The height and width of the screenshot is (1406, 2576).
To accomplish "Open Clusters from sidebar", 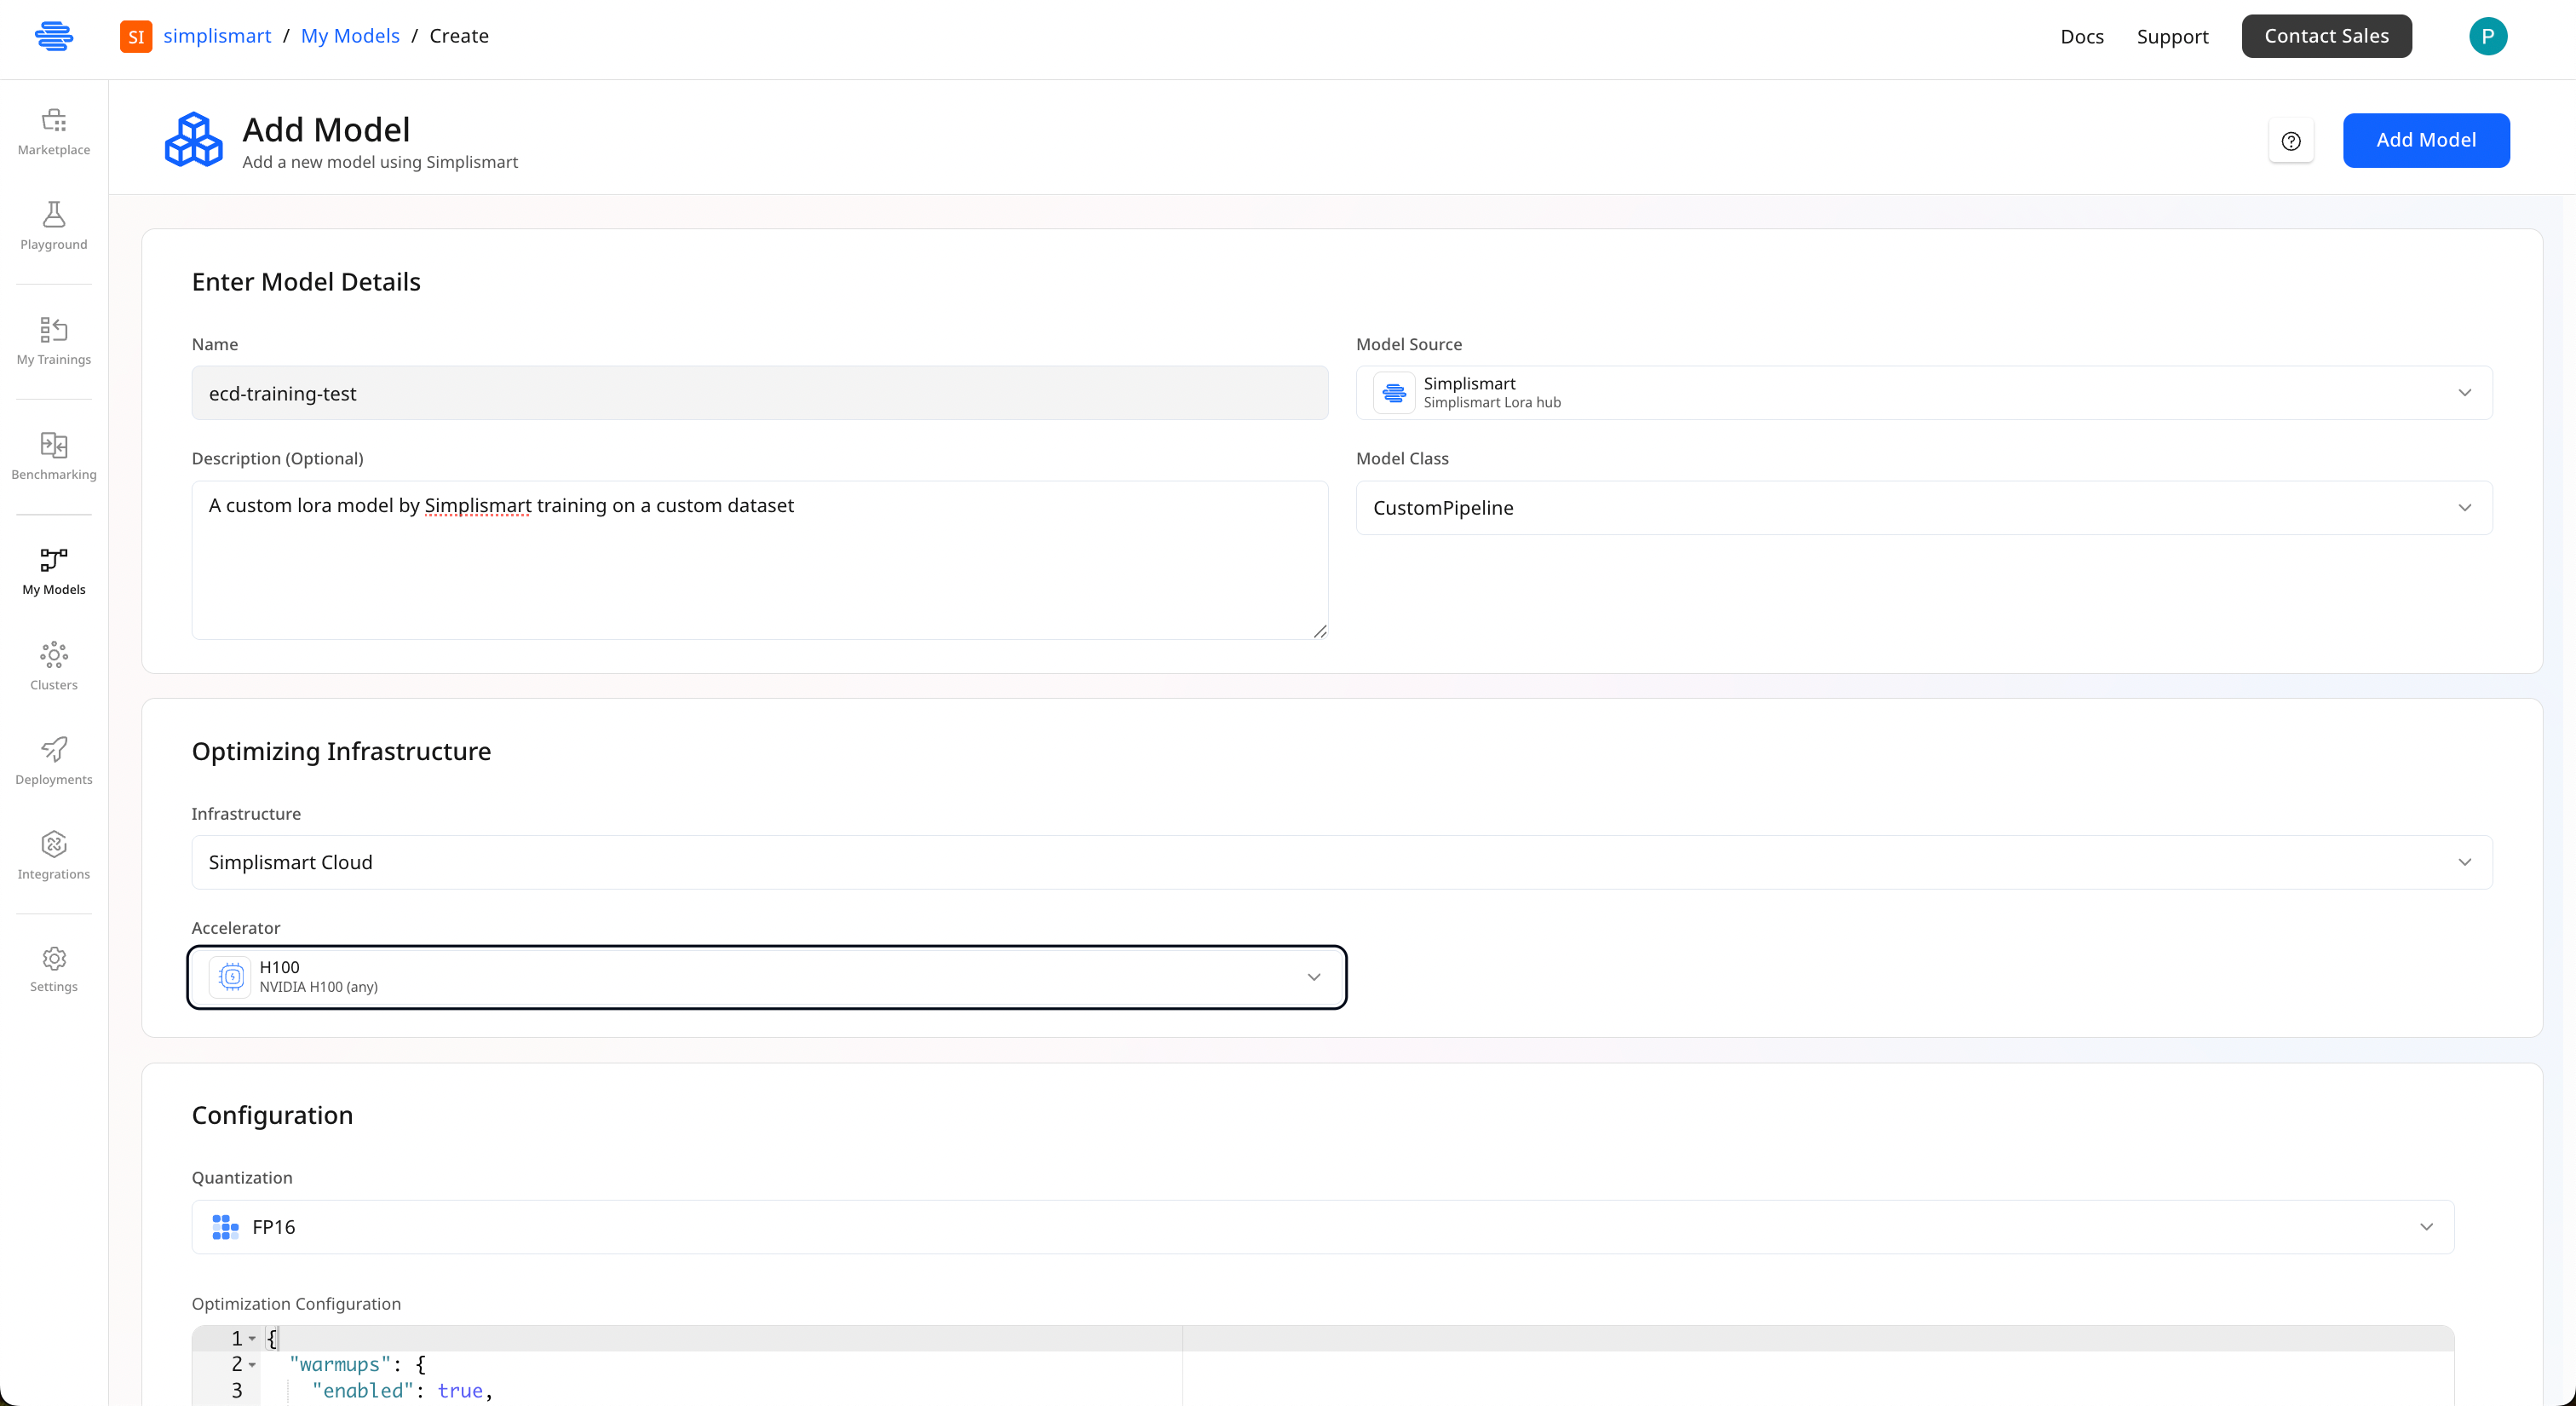I will (x=54, y=666).
